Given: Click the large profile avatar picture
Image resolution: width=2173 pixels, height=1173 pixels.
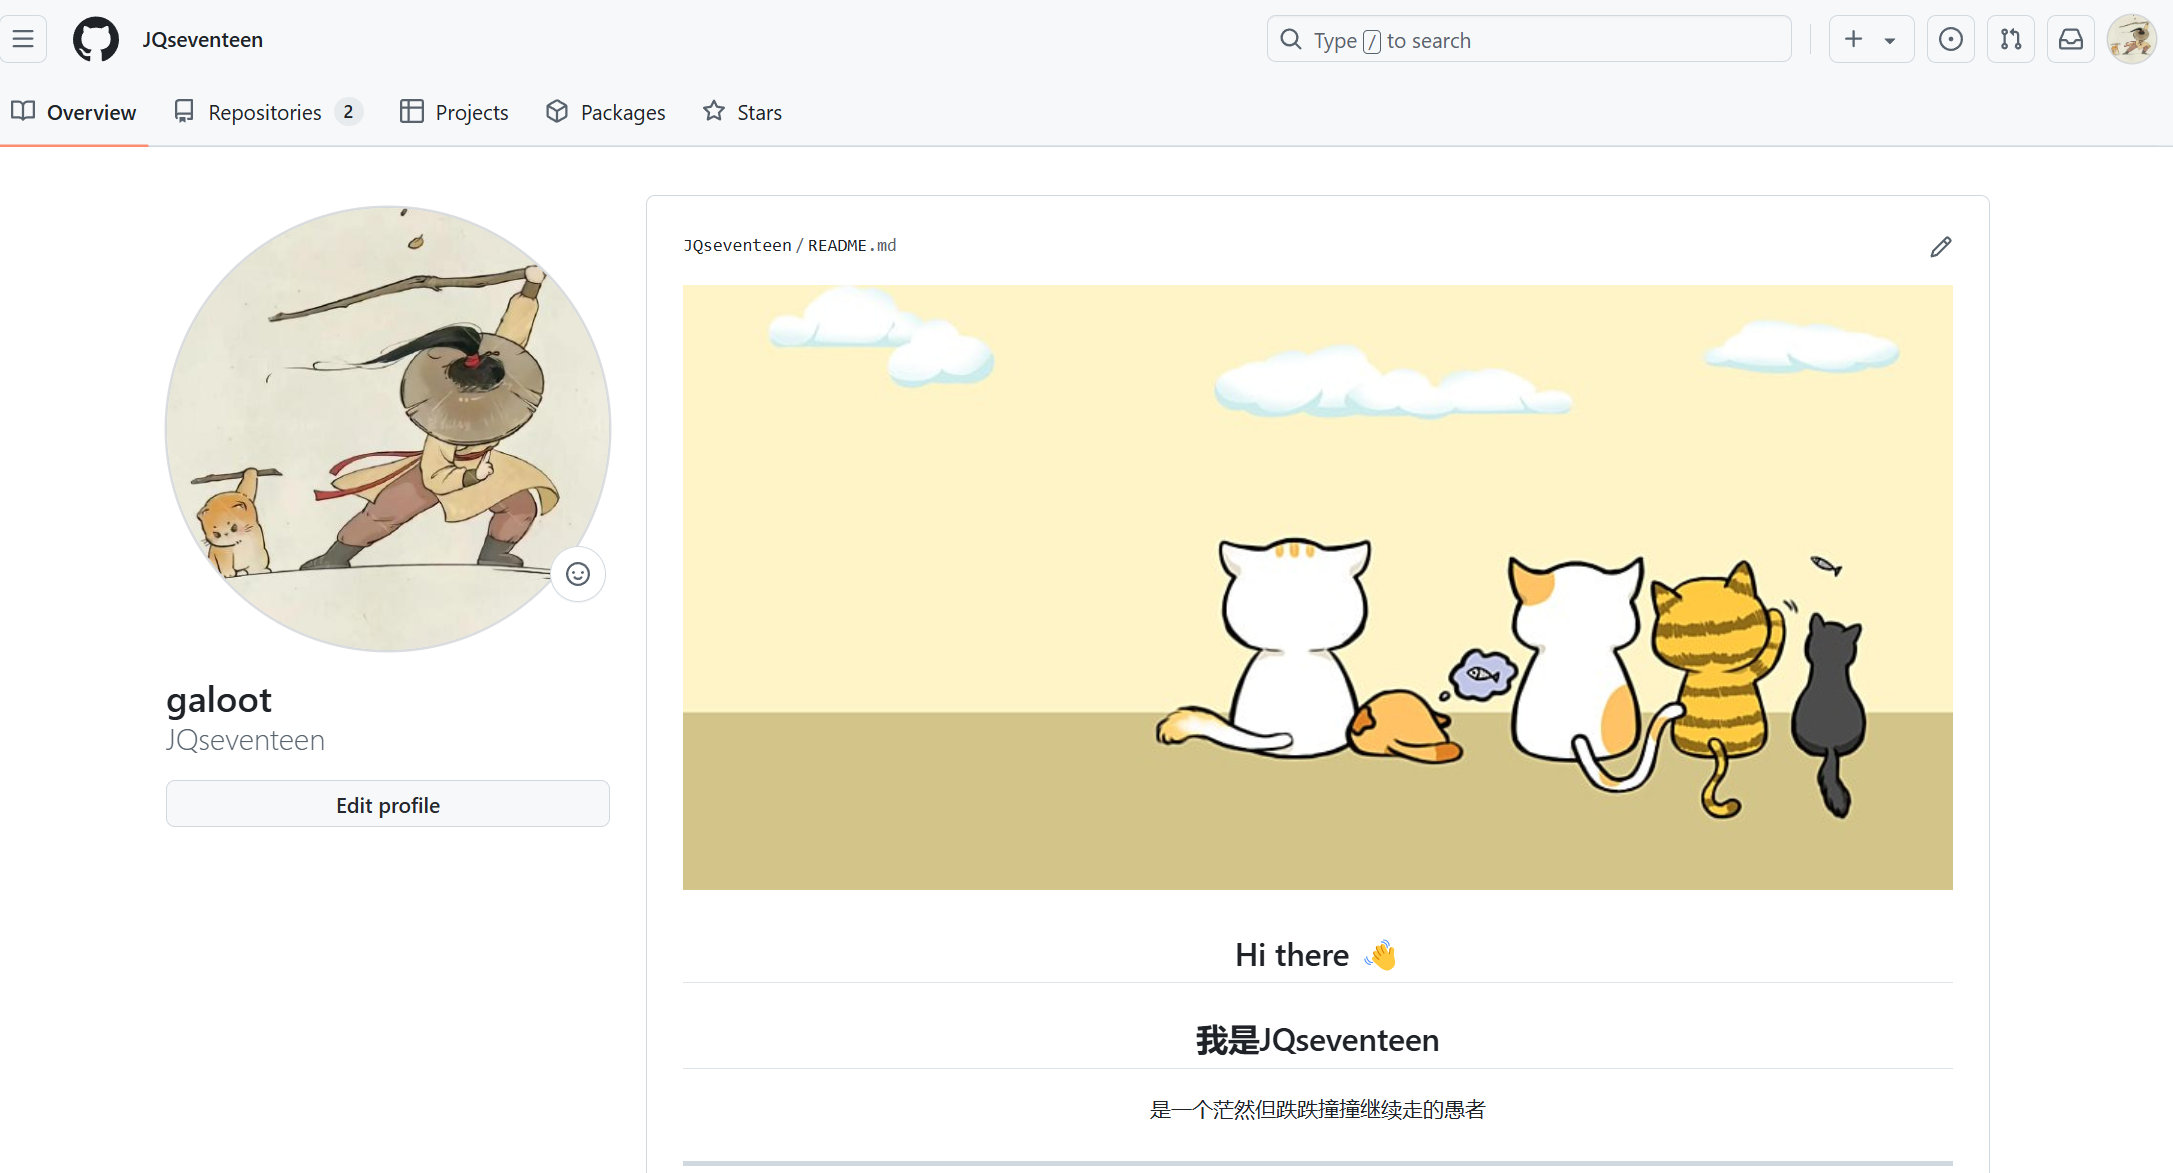Looking at the screenshot, I should [x=388, y=428].
